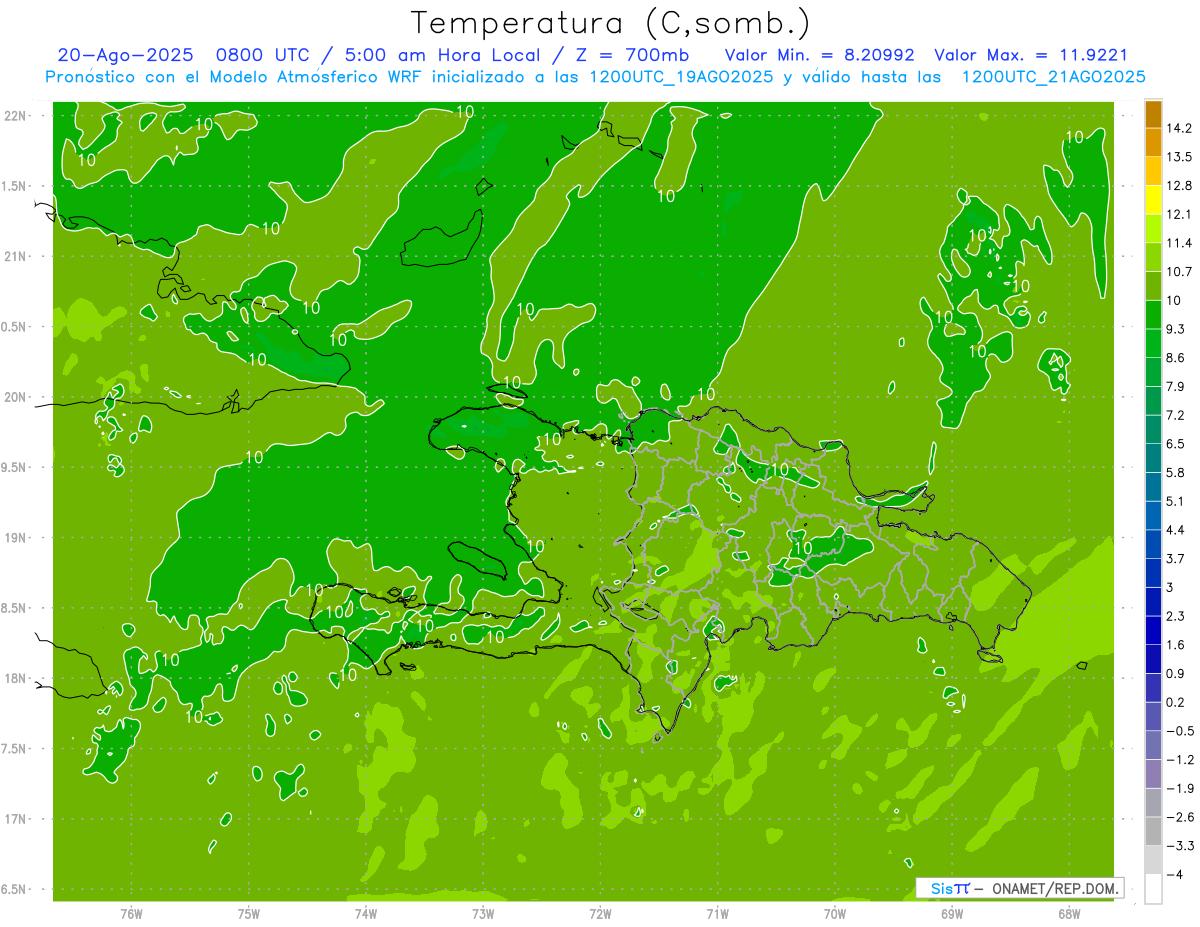
Task: Pick the yellow swatch between 12.8 and 12.1
Action: point(1153,200)
